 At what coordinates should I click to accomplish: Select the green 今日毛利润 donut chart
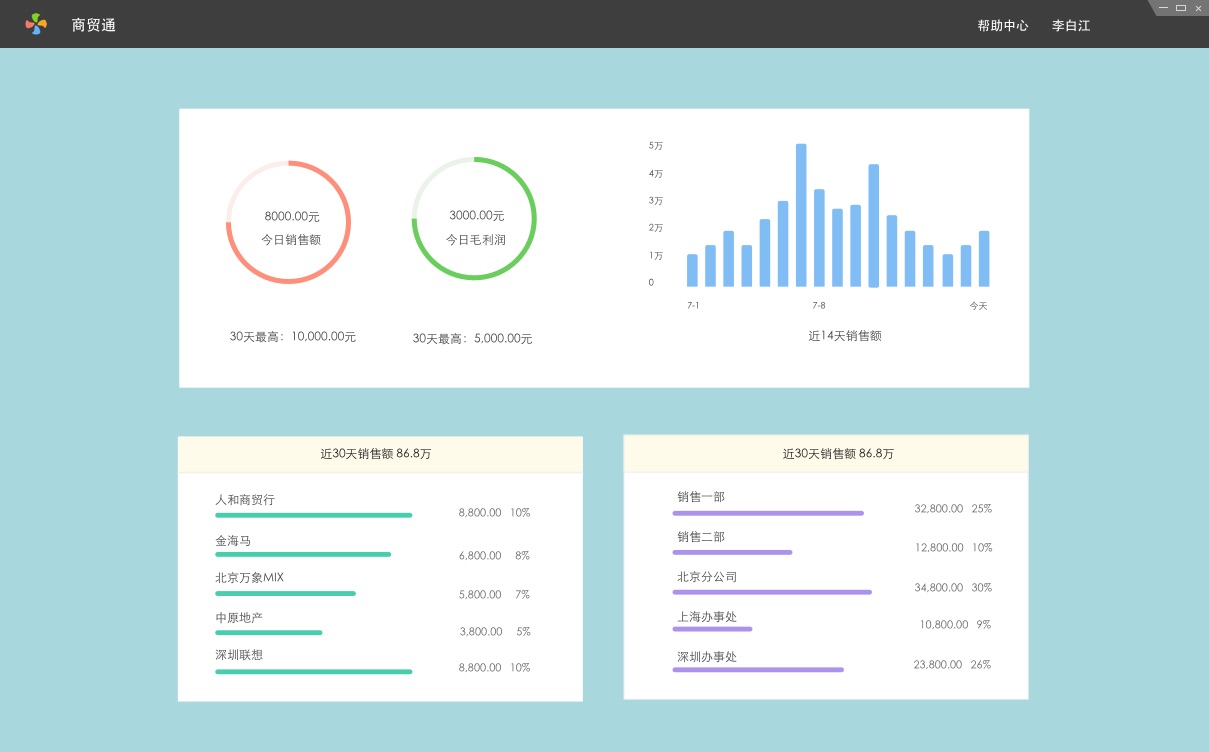click(x=474, y=219)
